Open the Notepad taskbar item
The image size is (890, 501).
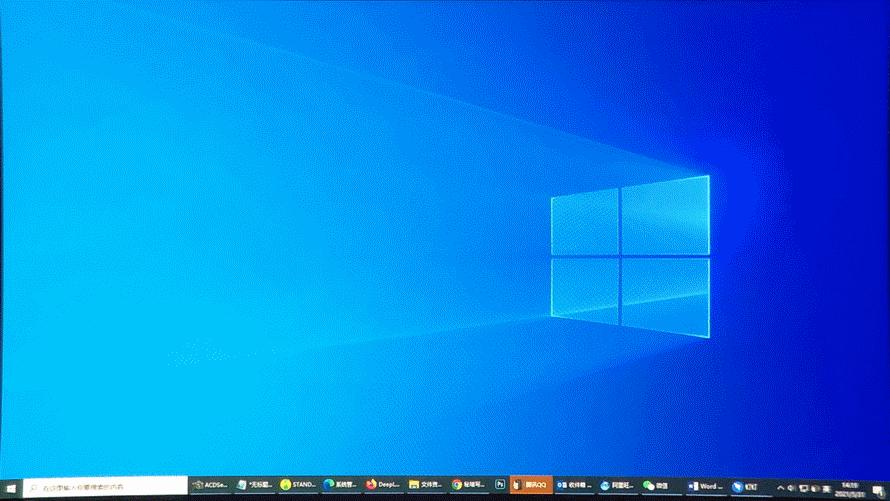[254, 485]
